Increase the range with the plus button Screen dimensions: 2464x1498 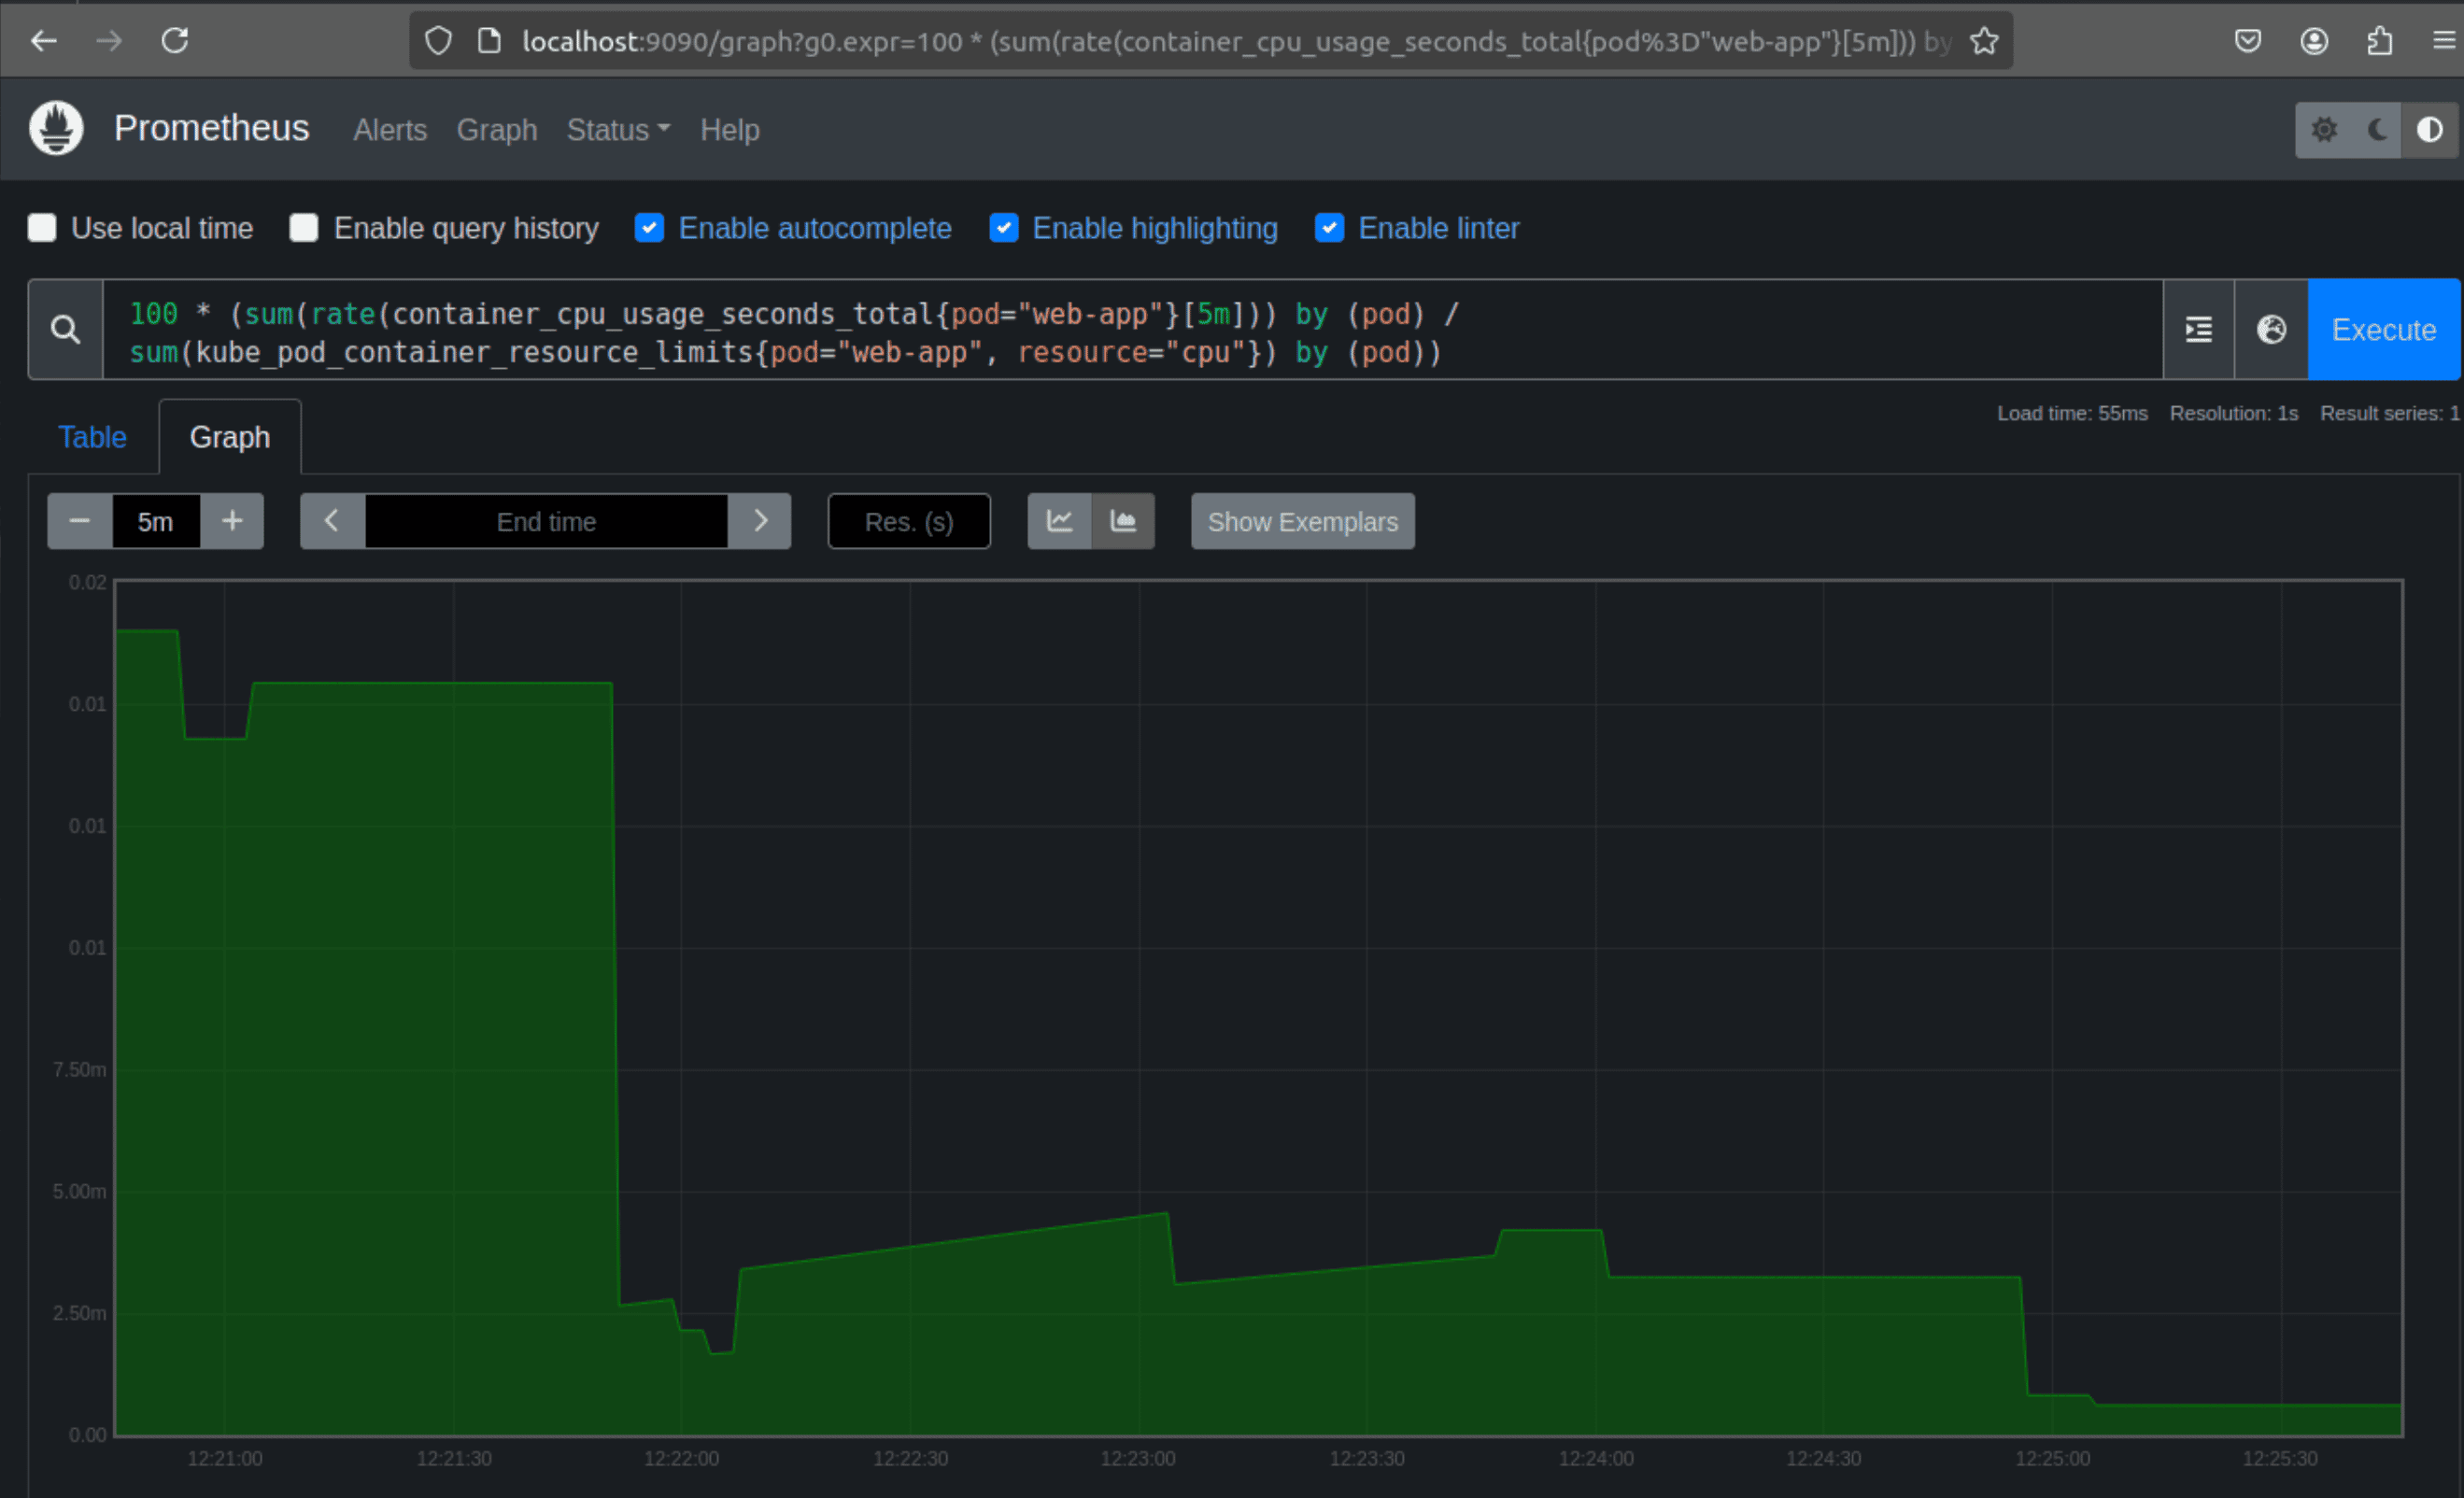[x=232, y=521]
